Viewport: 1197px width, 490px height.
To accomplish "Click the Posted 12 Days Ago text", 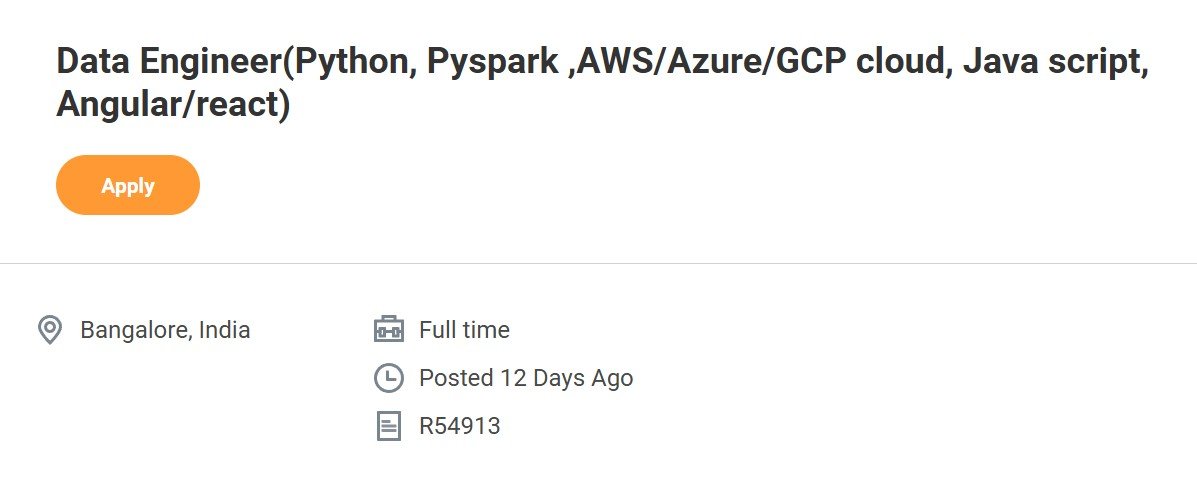I will coord(526,378).
